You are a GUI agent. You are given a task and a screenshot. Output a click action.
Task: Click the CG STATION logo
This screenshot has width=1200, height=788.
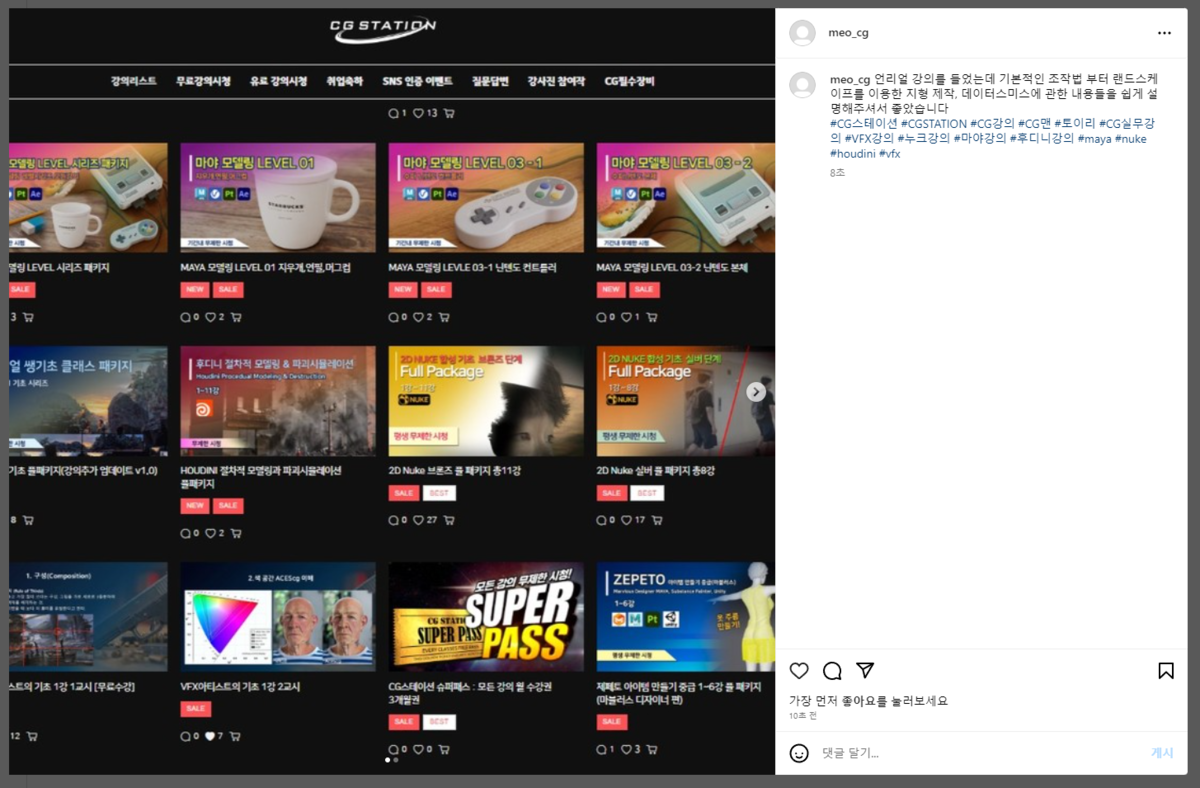(x=383, y=31)
